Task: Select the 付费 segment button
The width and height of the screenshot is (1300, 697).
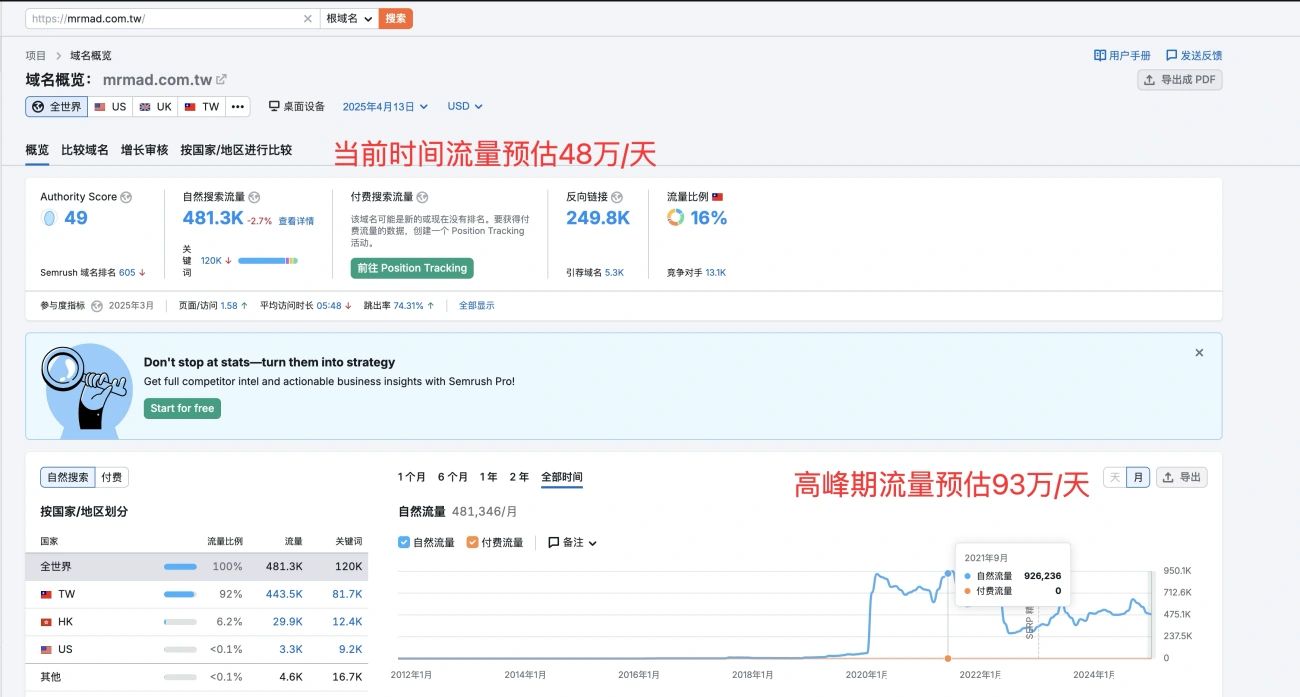Action: [112, 478]
